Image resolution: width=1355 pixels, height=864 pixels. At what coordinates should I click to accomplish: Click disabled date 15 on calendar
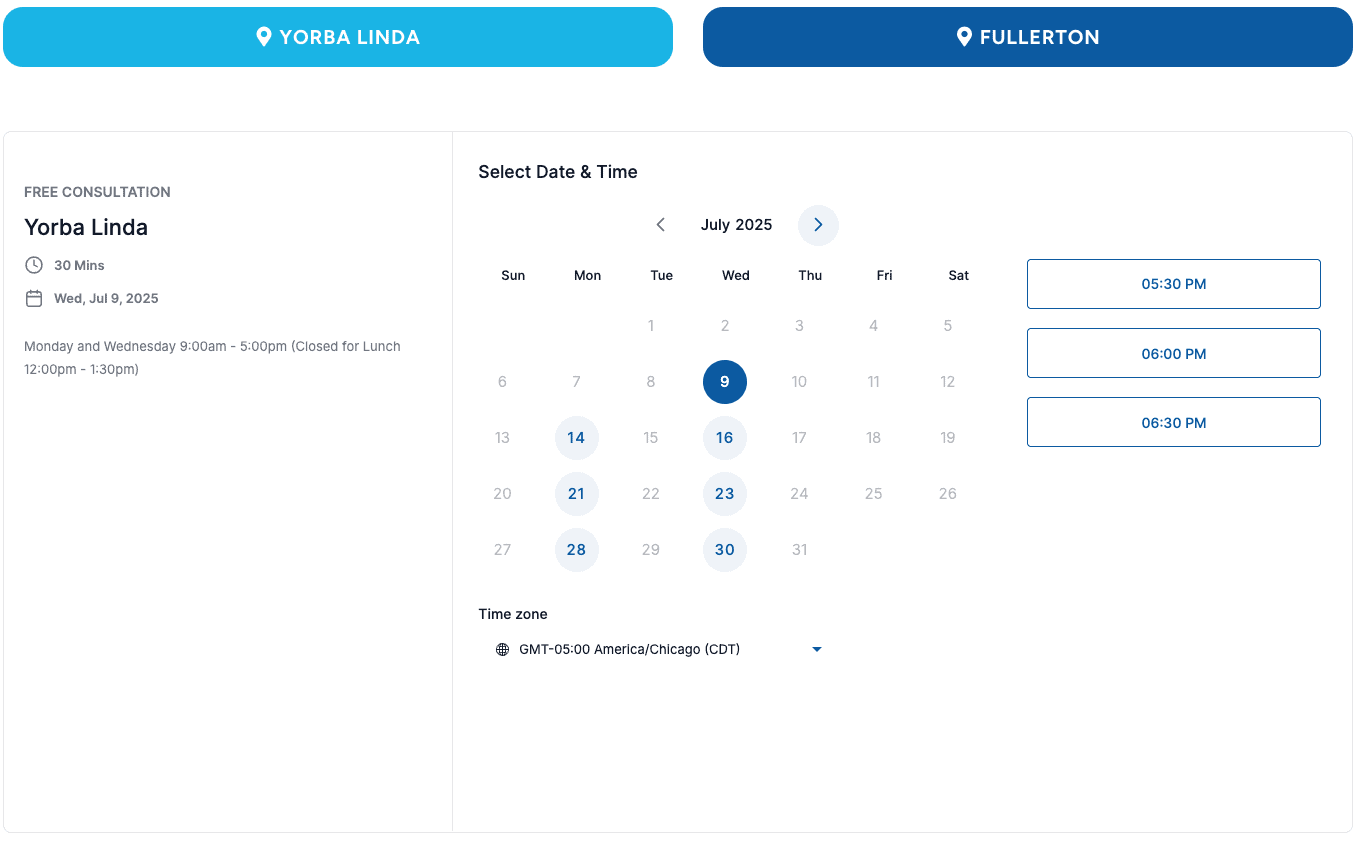tap(651, 438)
